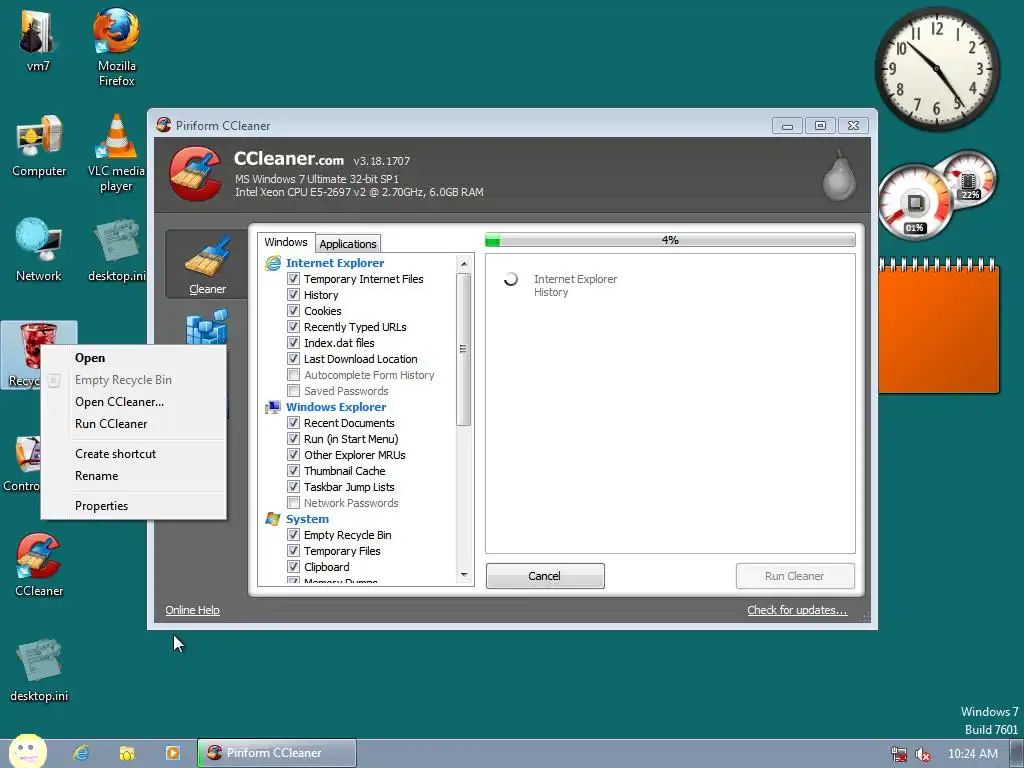Viewport: 1024px width, 768px height.
Task: Enable Autocomplete Form History checkbox
Action: pyautogui.click(x=294, y=375)
